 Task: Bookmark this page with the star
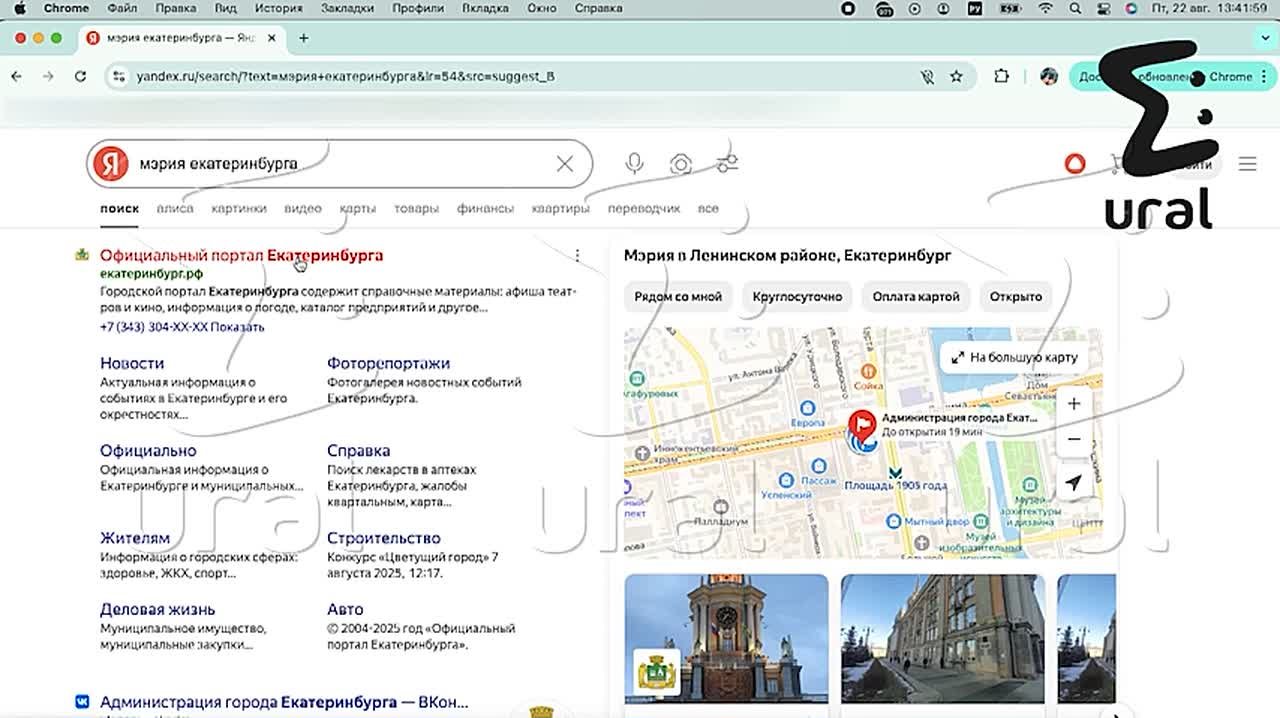pos(956,76)
